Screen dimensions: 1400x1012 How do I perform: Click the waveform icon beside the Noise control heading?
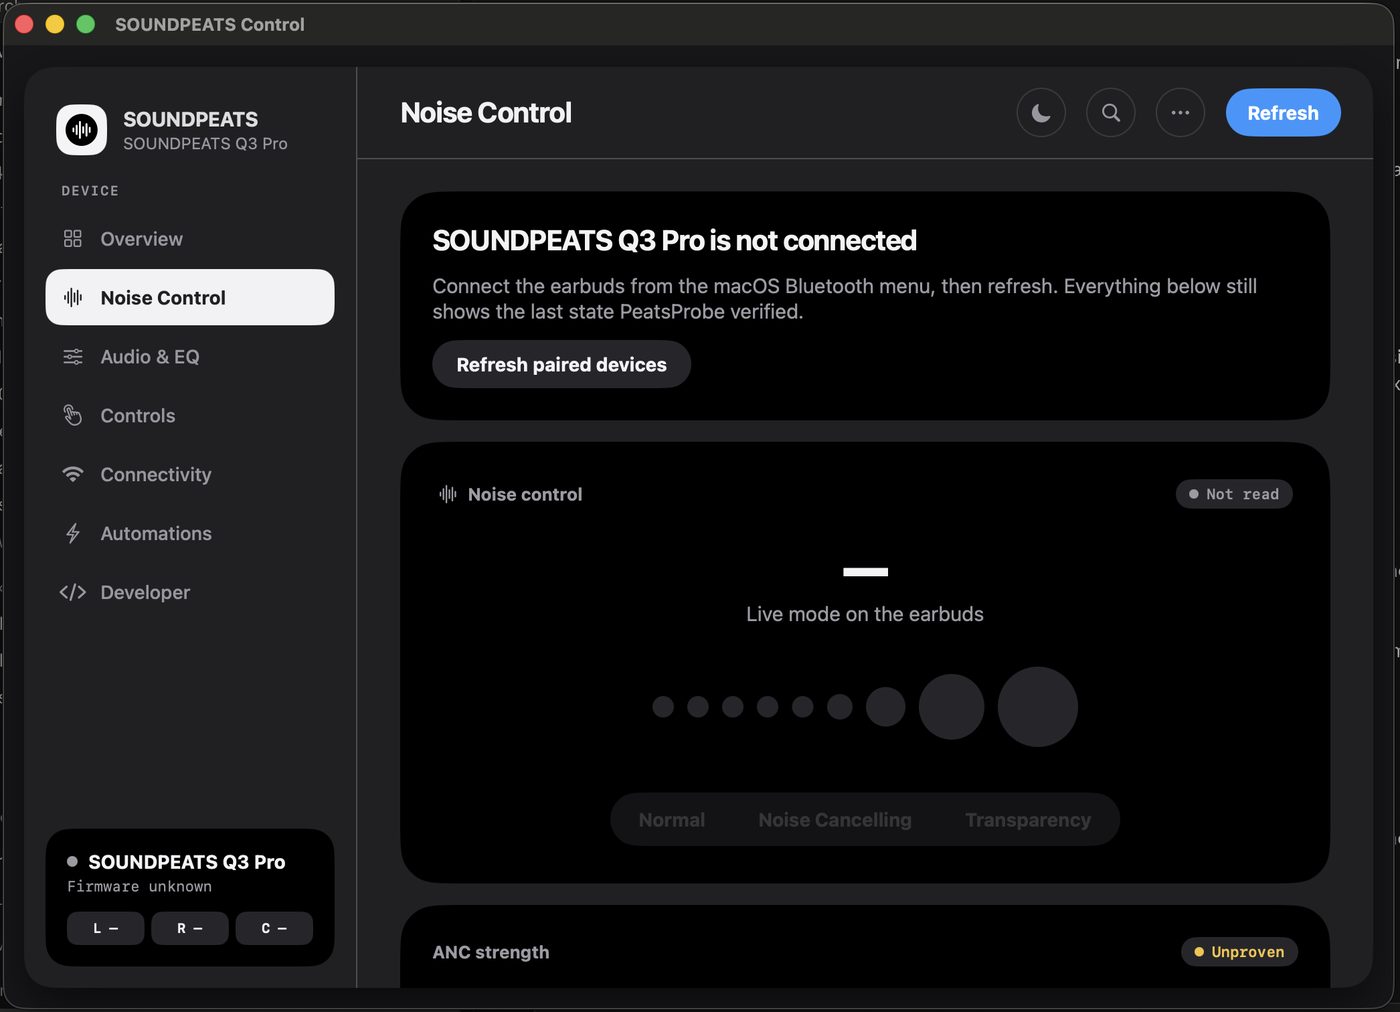click(x=448, y=494)
